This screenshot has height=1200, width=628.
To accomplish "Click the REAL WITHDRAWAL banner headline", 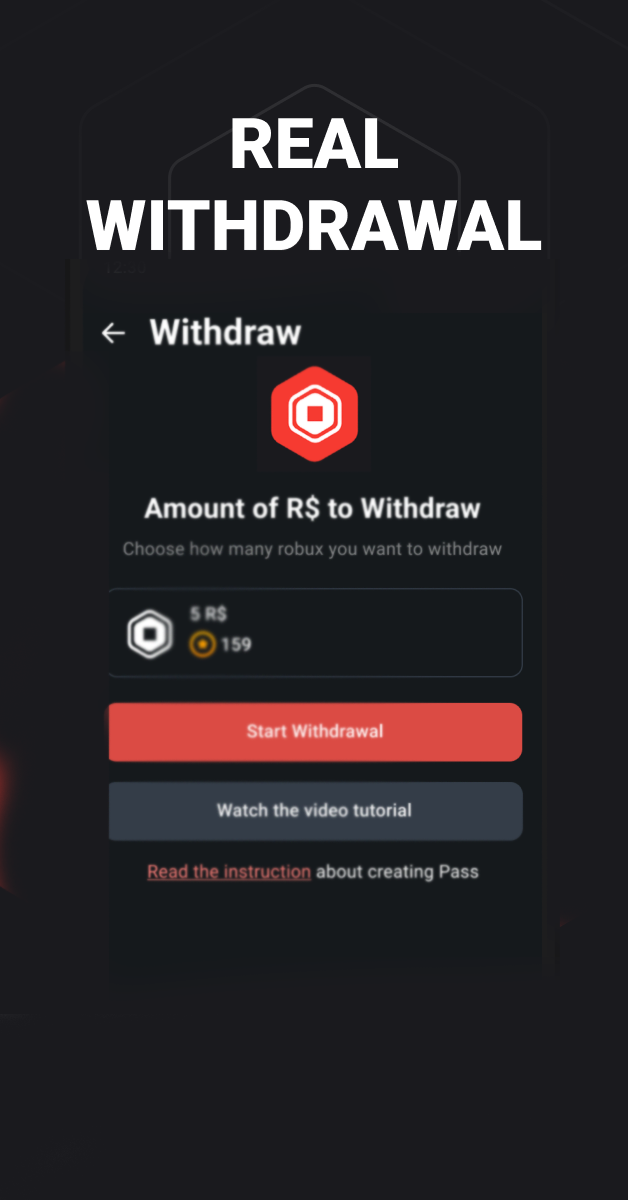I will [x=314, y=186].
